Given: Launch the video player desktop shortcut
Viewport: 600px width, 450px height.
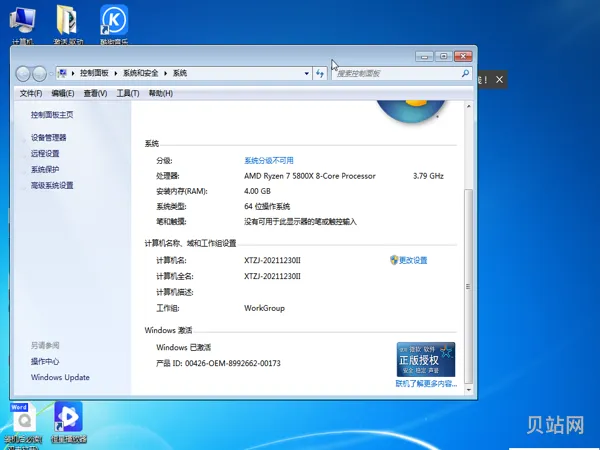Looking at the screenshot, I should (69, 423).
